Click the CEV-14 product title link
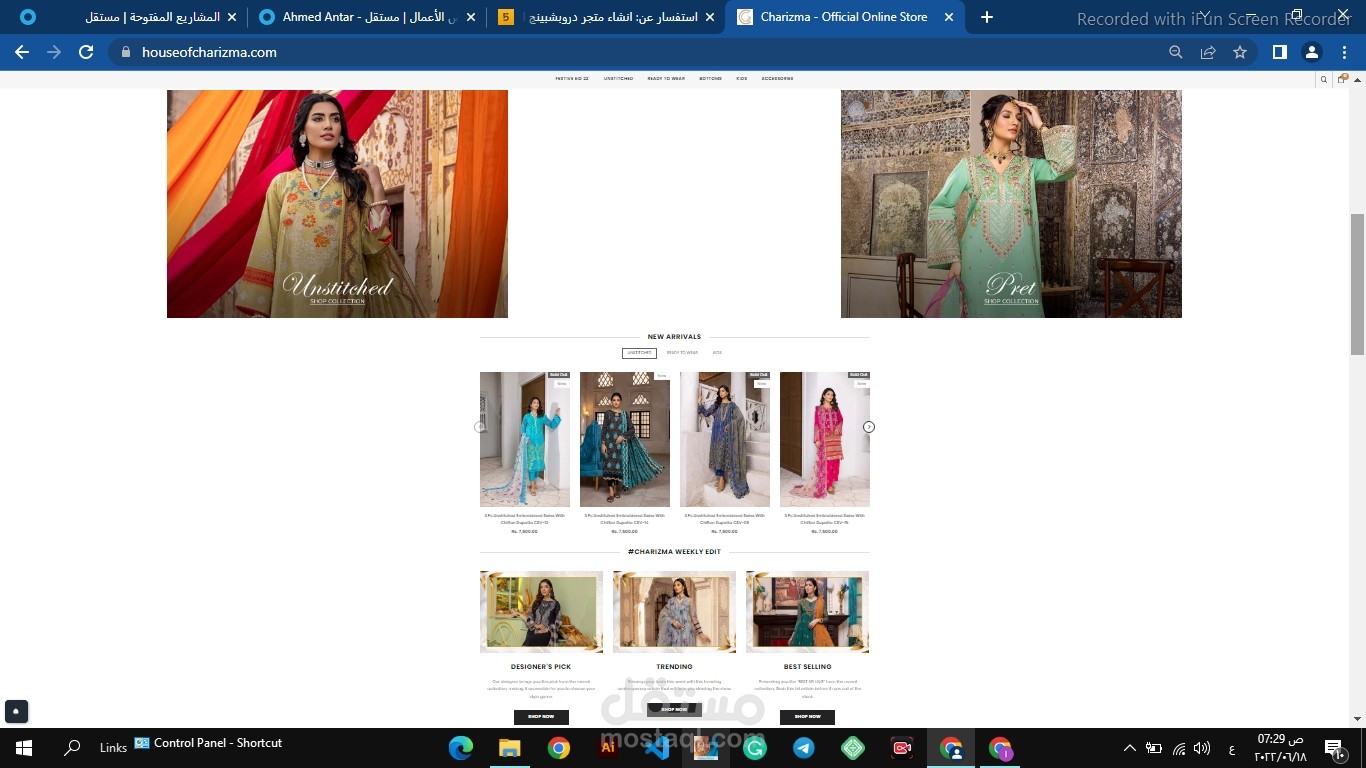 (x=625, y=519)
